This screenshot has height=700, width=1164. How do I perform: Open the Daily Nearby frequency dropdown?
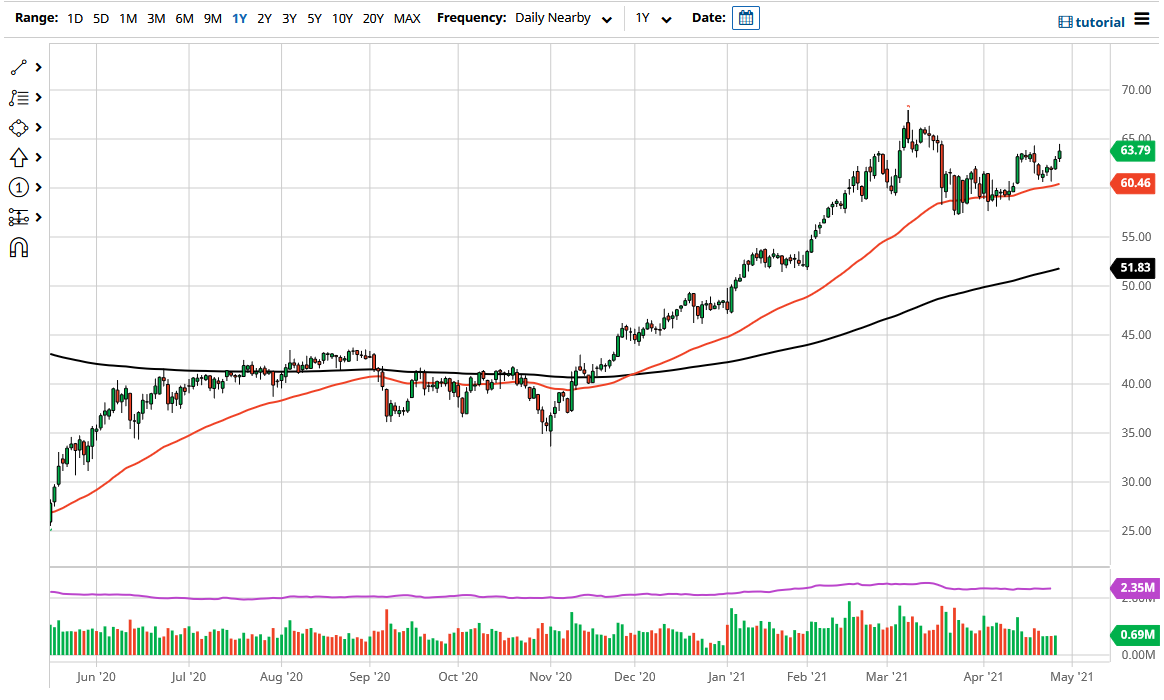click(x=563, y=18)
